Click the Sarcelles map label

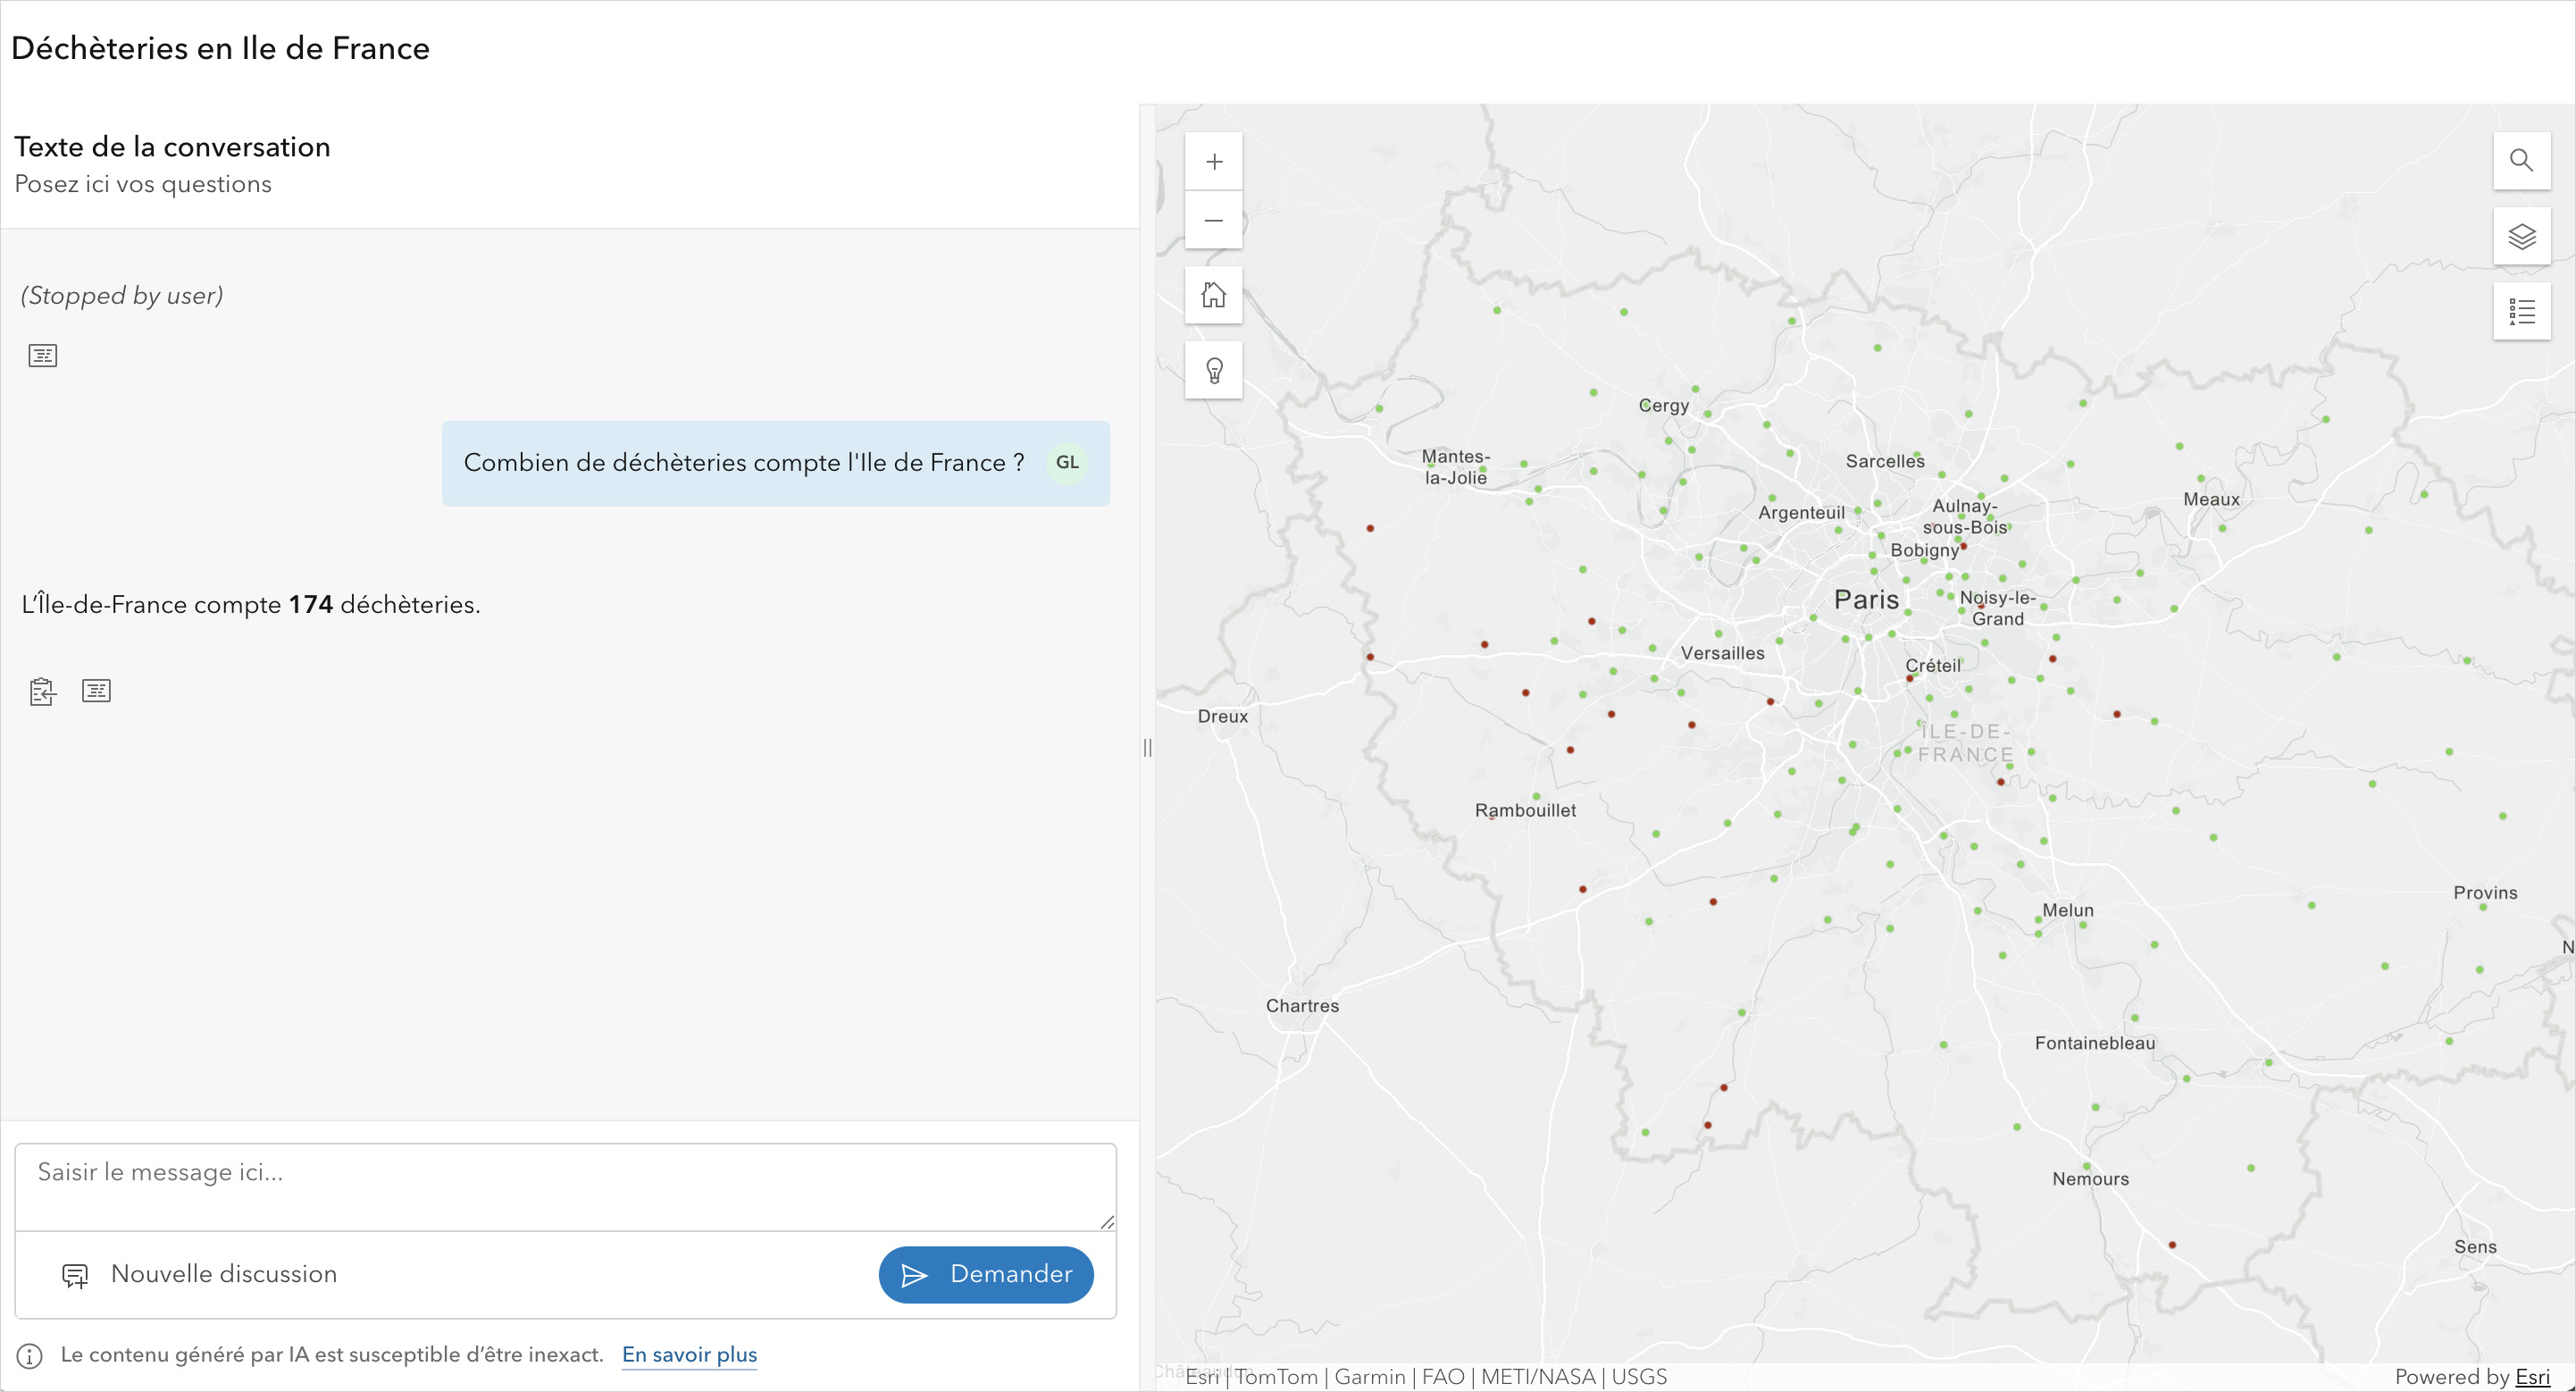point(1885,461)
